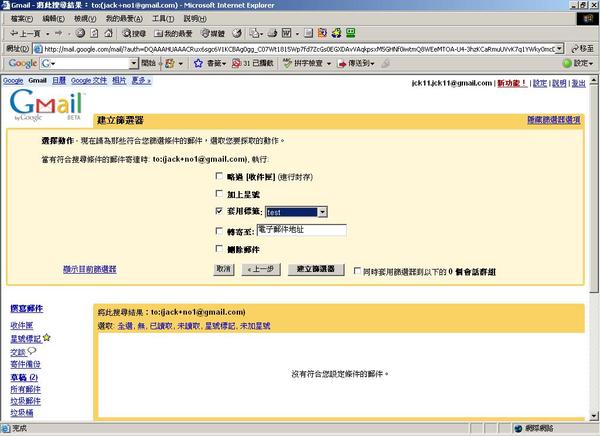
Task: Click the Stop loading toolbar icon
Action: click(x=80, y=33)
